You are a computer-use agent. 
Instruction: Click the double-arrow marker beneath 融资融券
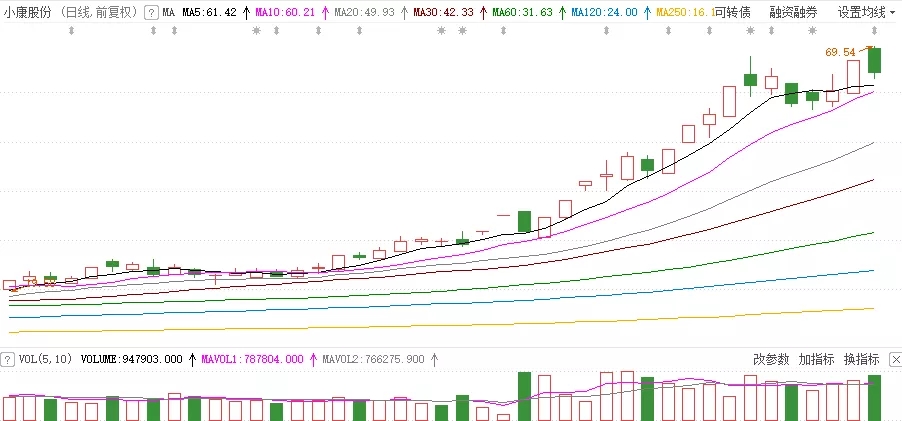tap(771, 31)
